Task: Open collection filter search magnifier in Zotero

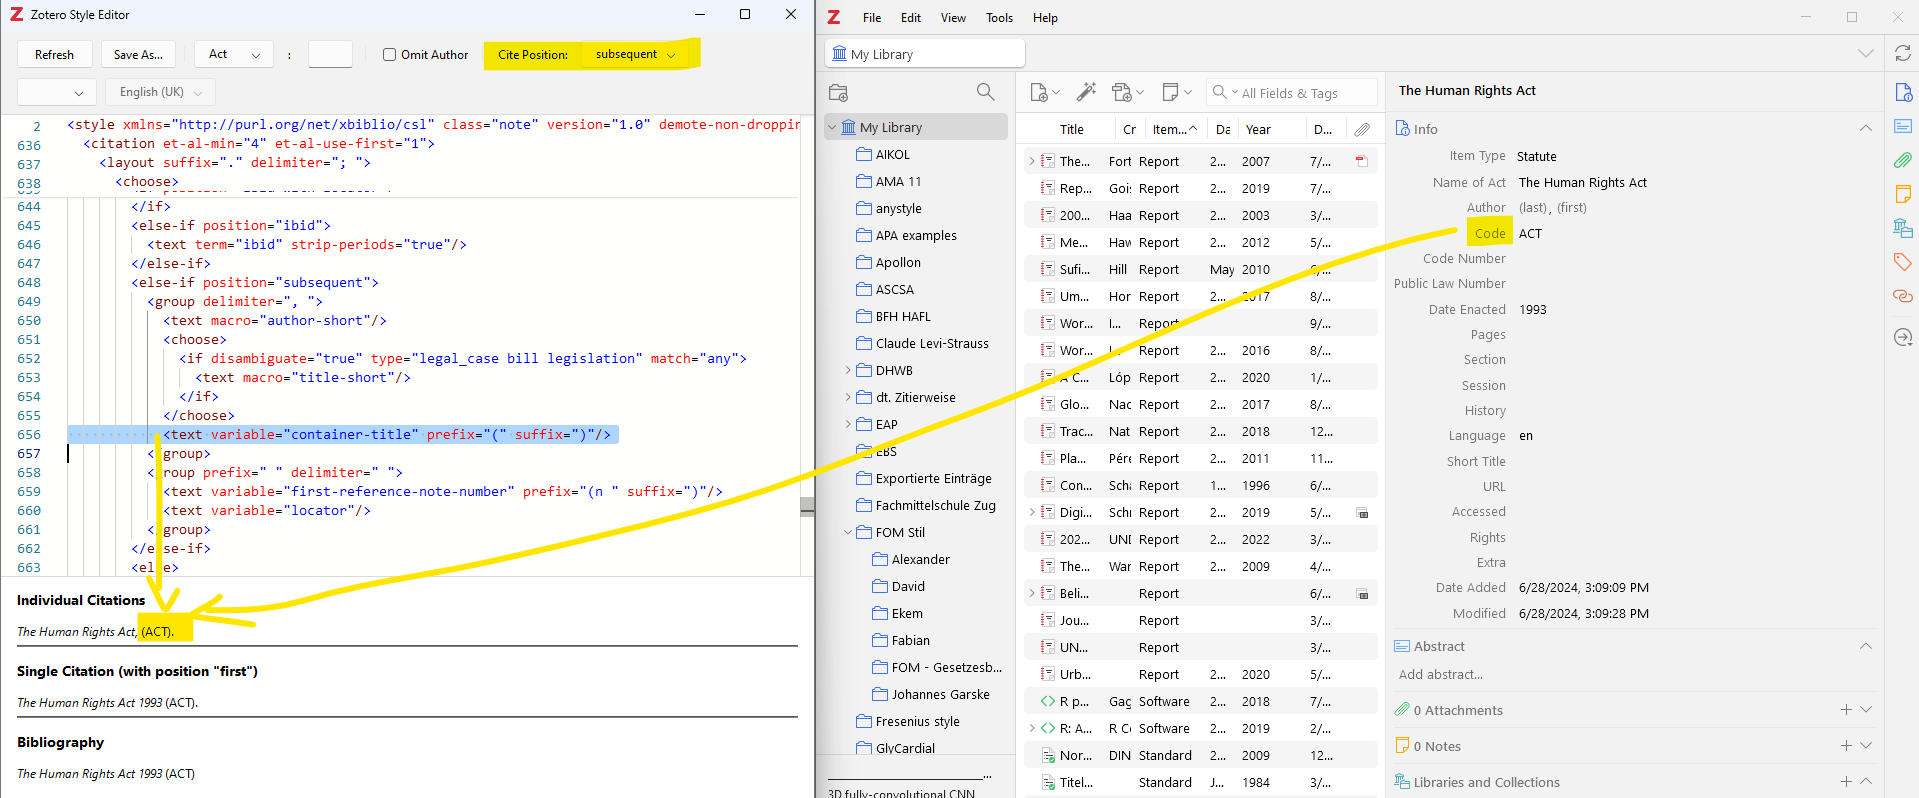Action: 985,92
